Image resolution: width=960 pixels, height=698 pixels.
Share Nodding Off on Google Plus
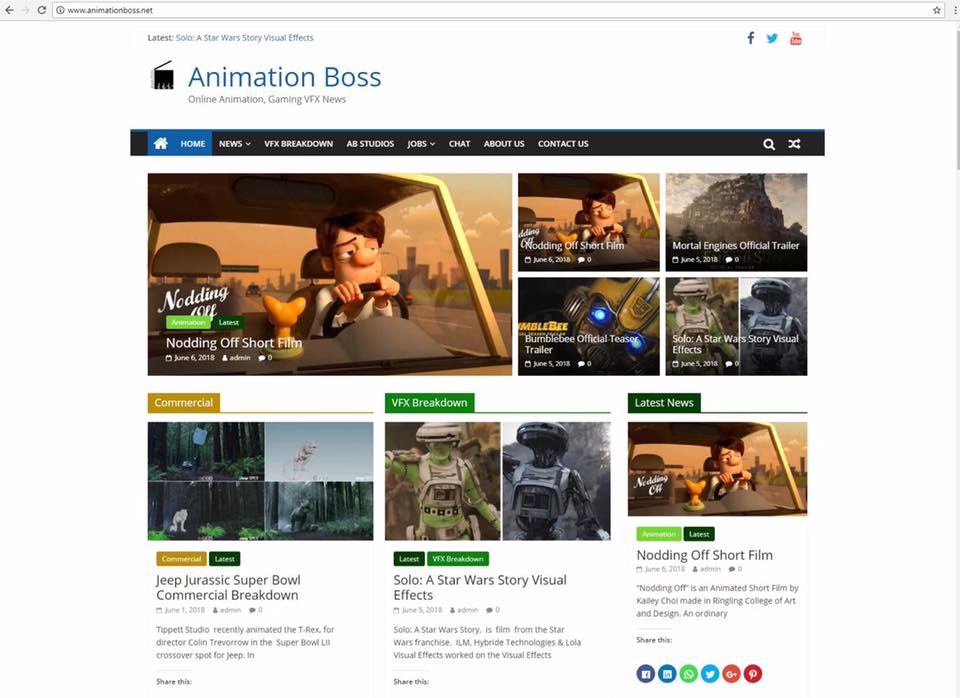(731, 674)
